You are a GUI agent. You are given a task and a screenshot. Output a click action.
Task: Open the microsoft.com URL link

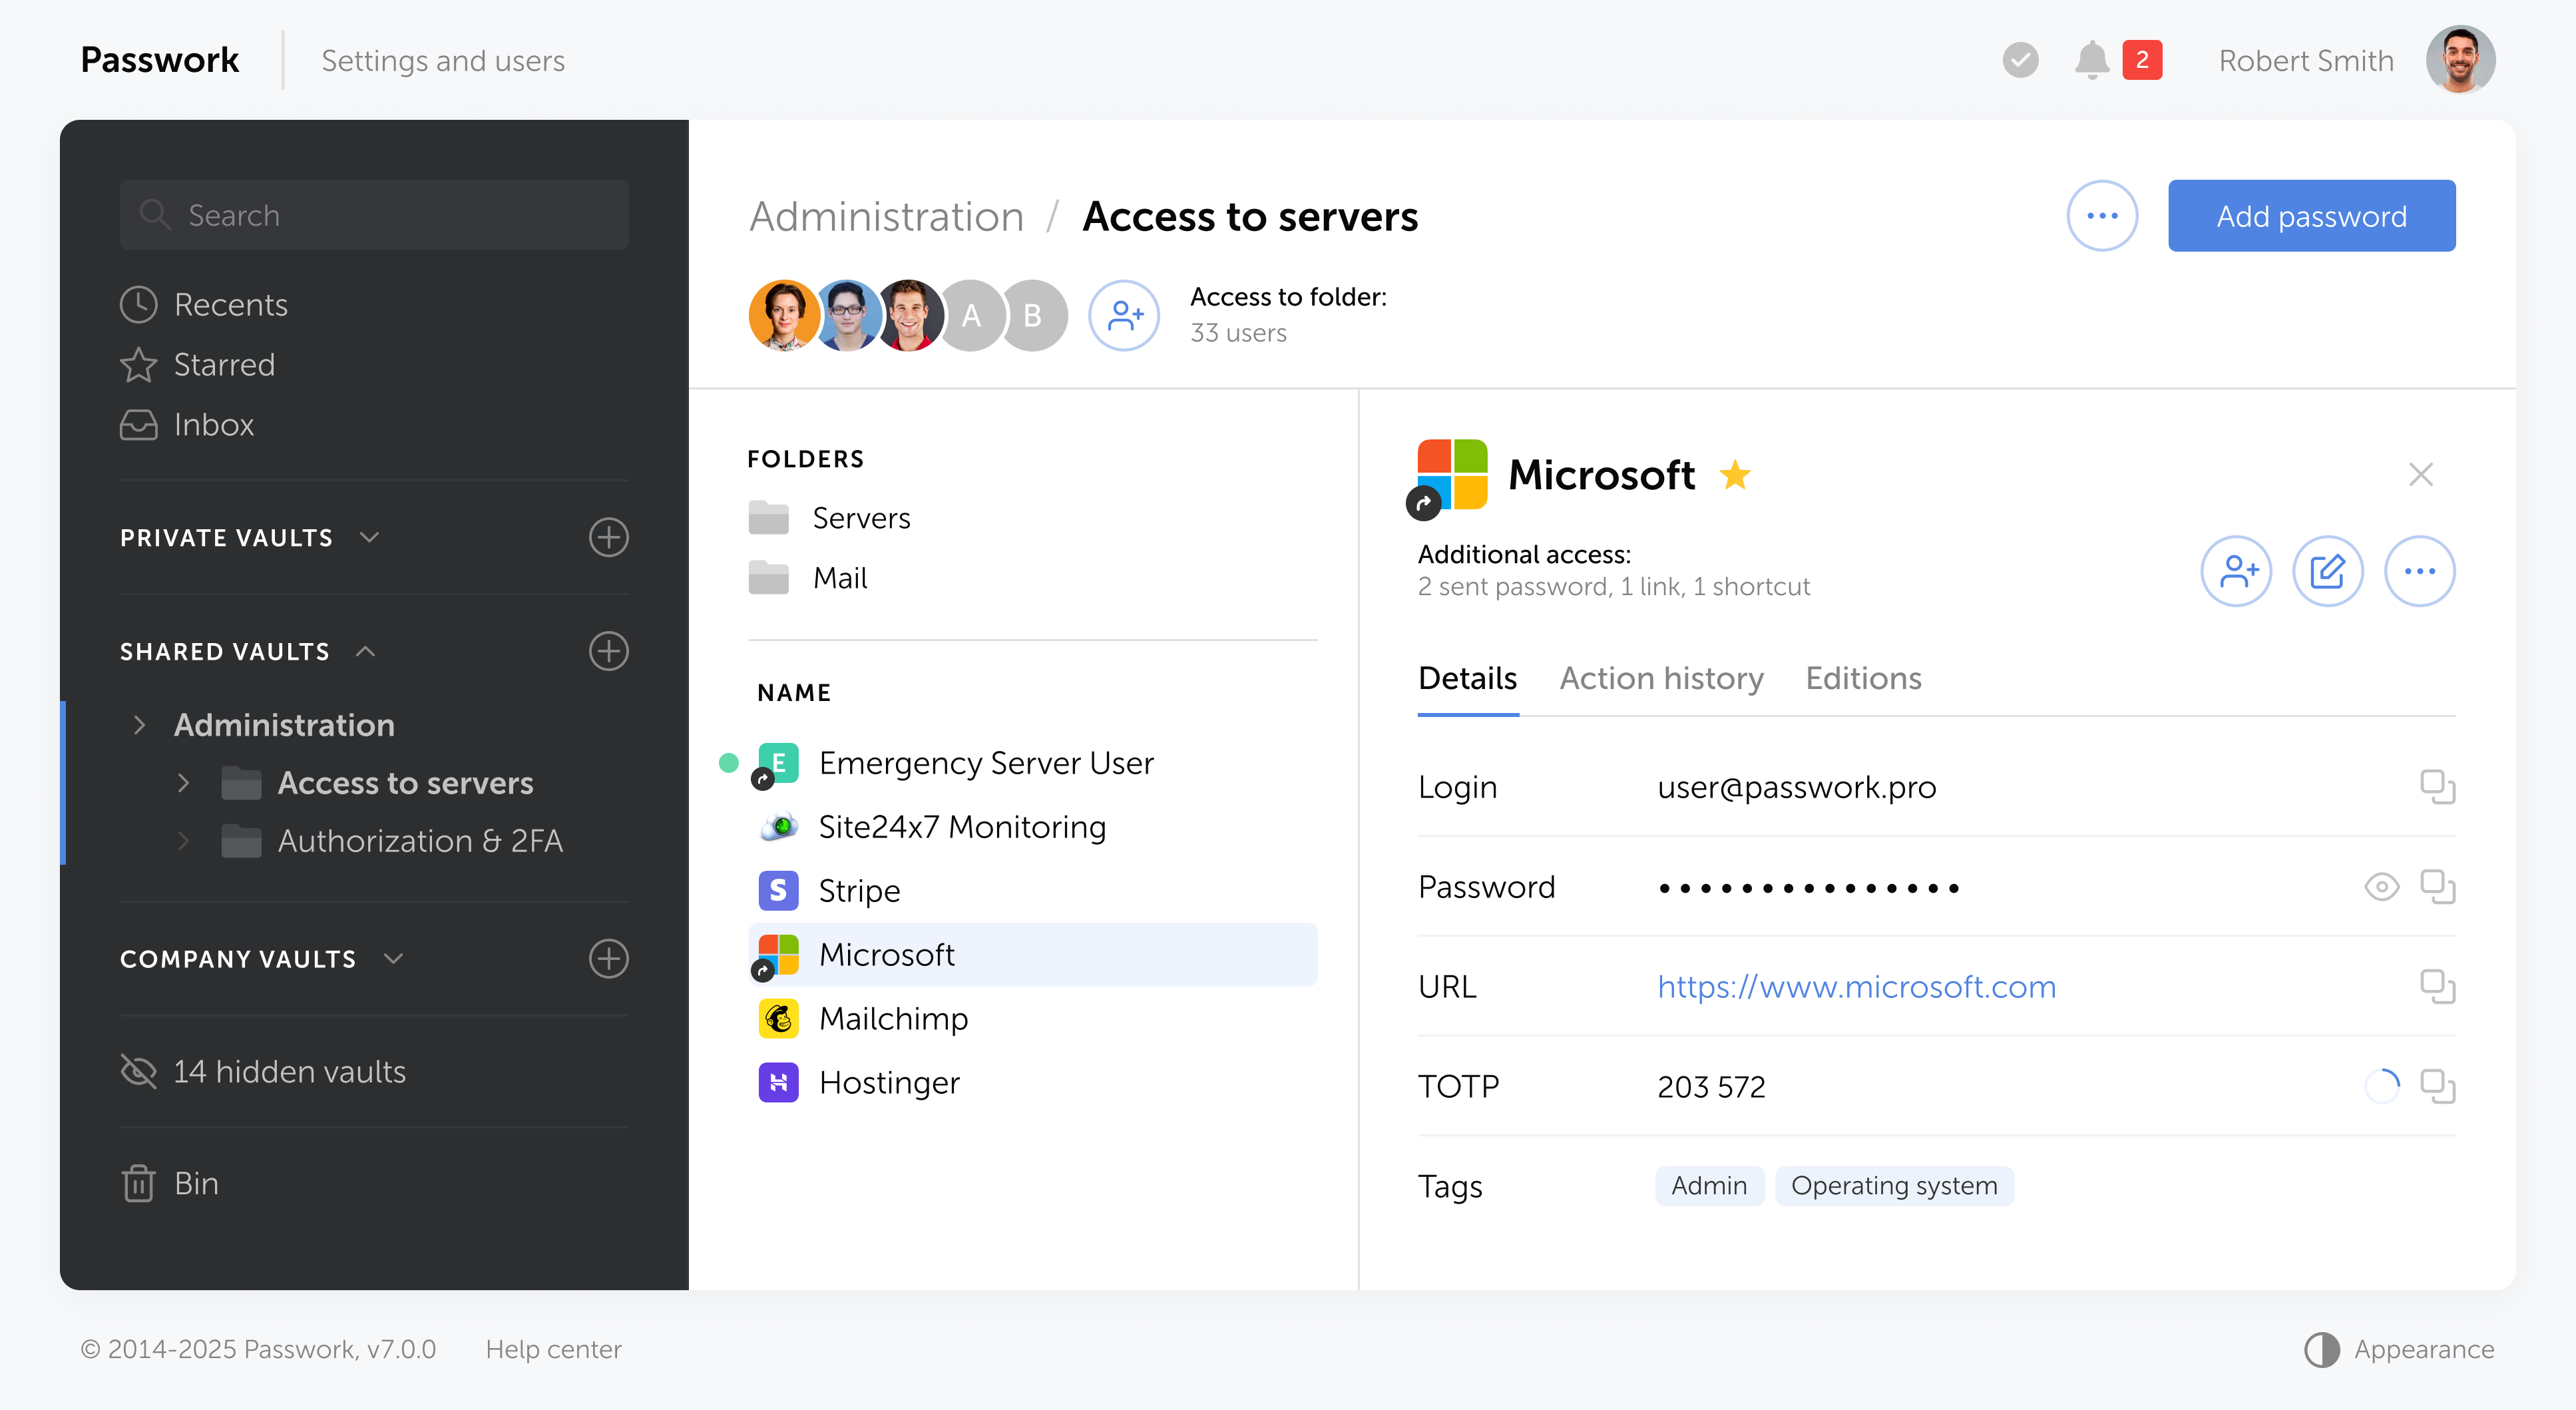[1856, 986]
